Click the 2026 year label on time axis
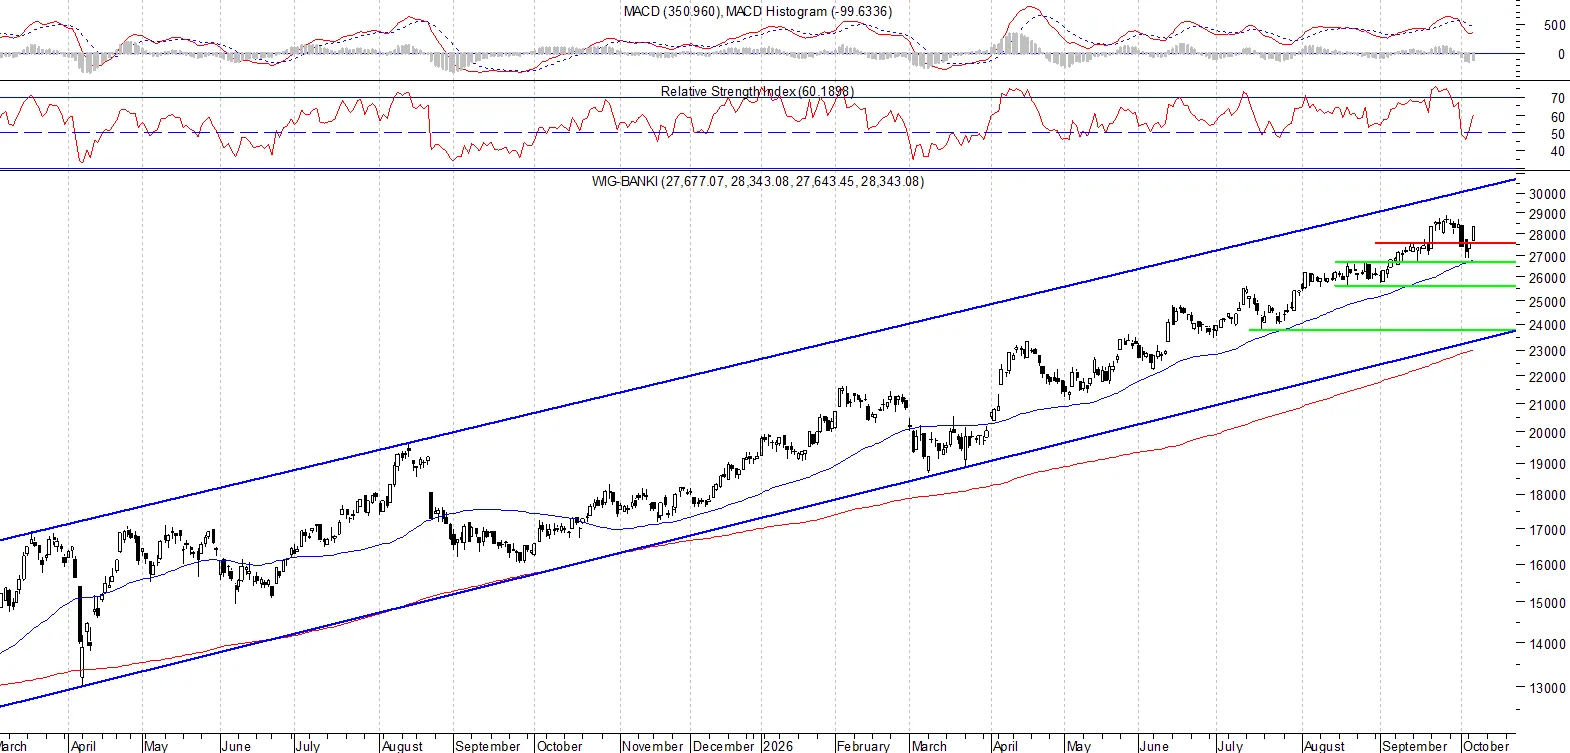 pos(777,746)
